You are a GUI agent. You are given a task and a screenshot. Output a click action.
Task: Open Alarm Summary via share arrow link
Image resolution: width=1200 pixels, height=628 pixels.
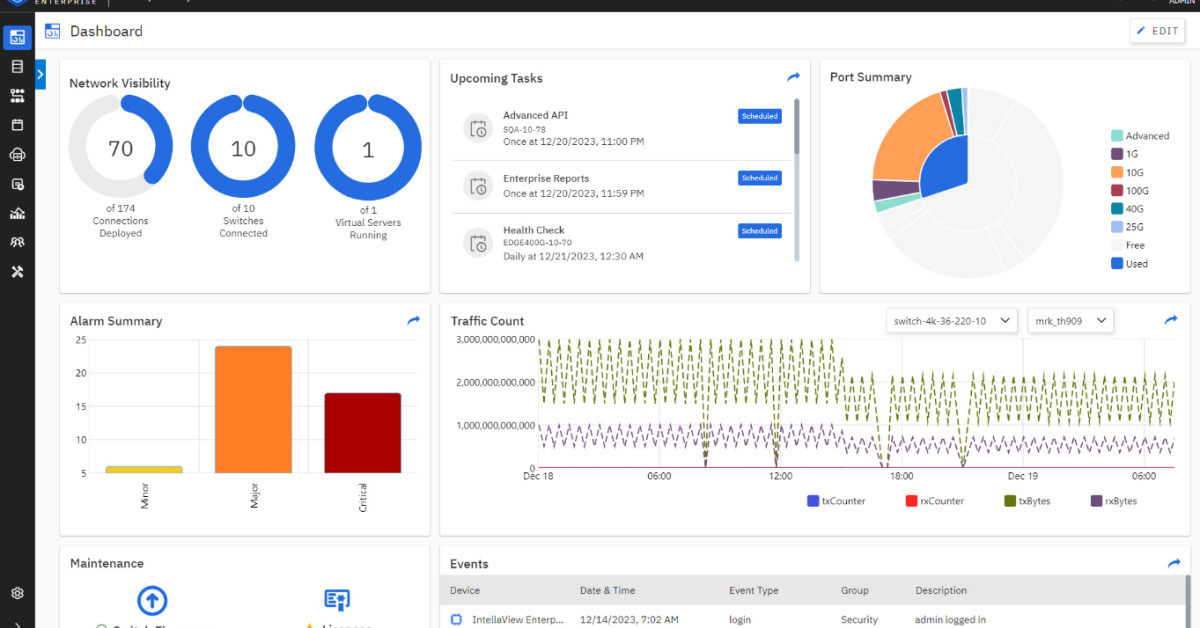(x=413, y=321)
